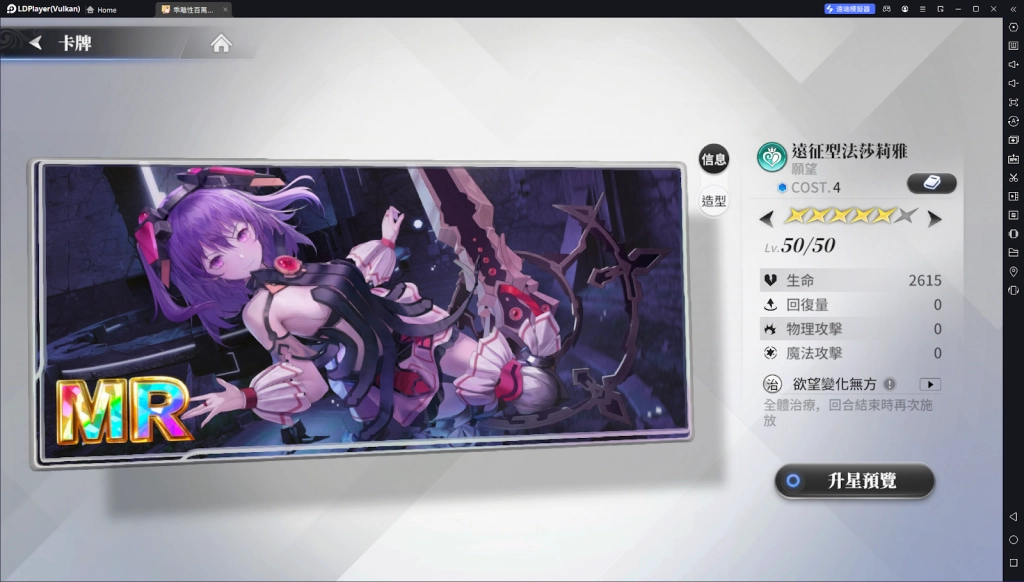The width and height of the screenshot is (1024, 582).
Task: Play the 欲望變化無方 skill preview
Action: [x=930, y=384]
